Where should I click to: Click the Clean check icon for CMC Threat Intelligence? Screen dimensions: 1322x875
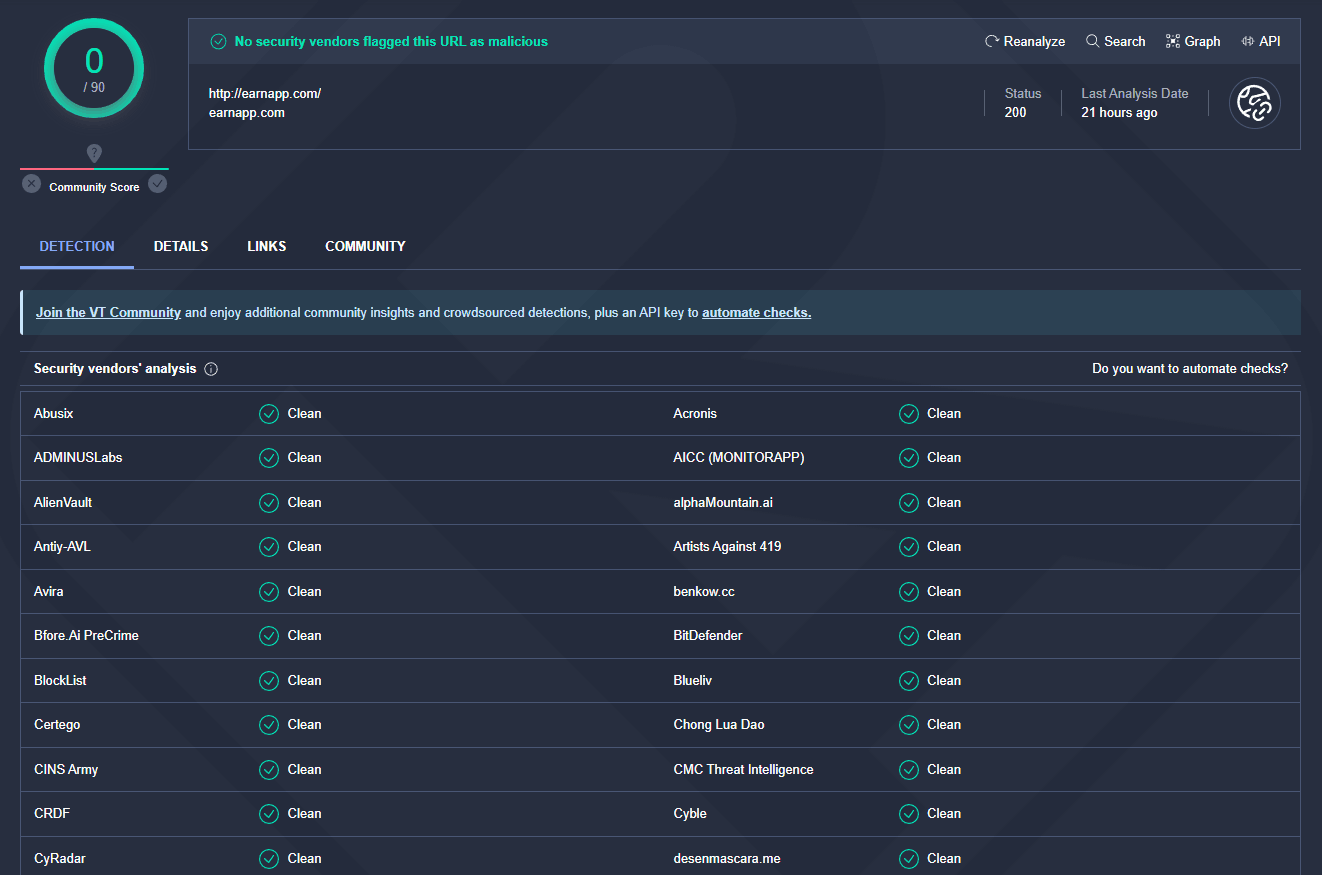tap(909, 769)
